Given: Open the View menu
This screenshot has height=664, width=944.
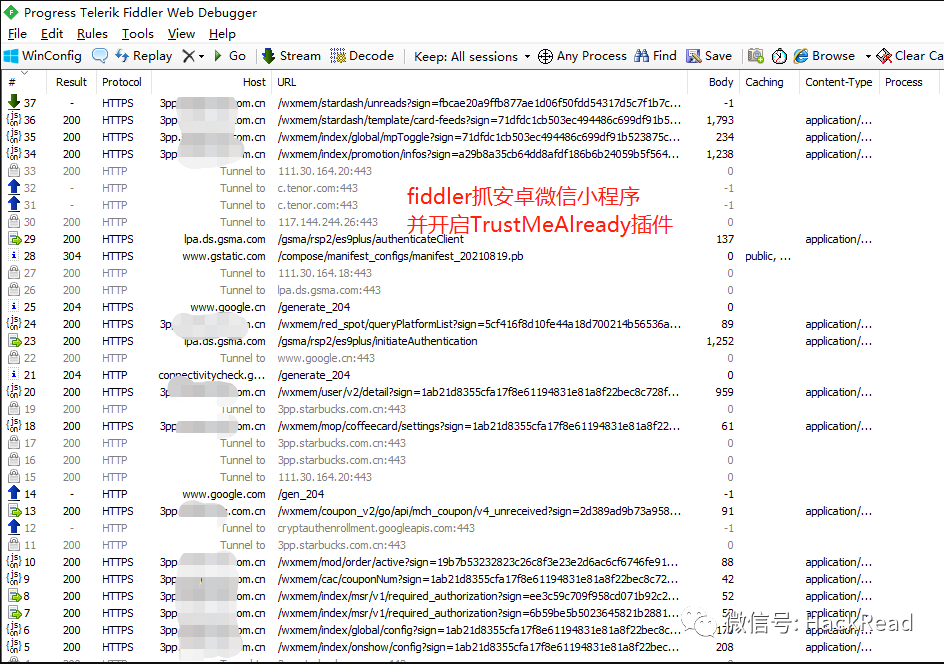Looking at the screenshot, I should pyautogui.click(x=181, y=34).
